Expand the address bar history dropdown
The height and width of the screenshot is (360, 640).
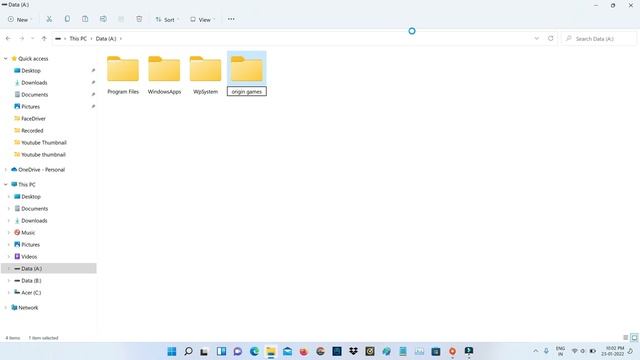pos(536,38)
